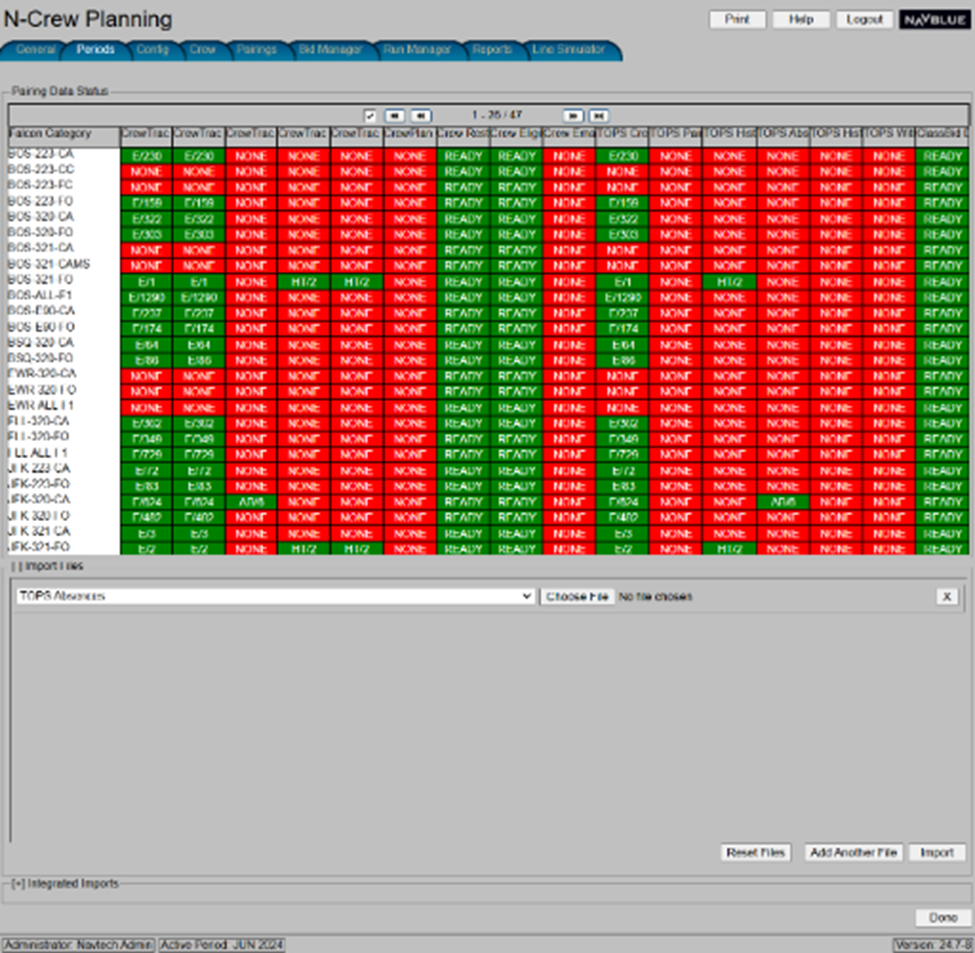Screen dimensions: 975x953
Task: Select the Periods tab
Action: click(95, 50)
